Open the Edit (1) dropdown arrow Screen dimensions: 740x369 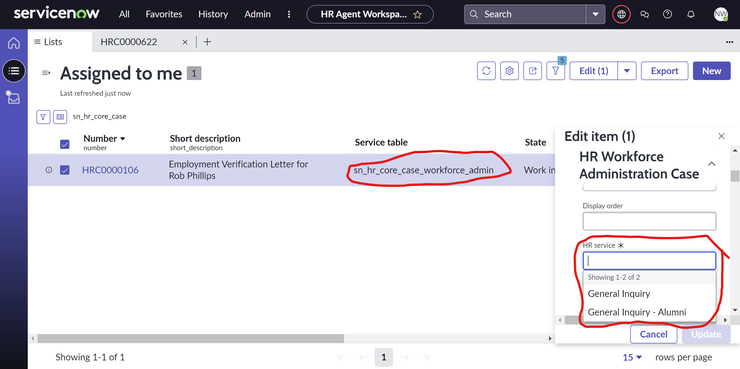pos(627,71)
